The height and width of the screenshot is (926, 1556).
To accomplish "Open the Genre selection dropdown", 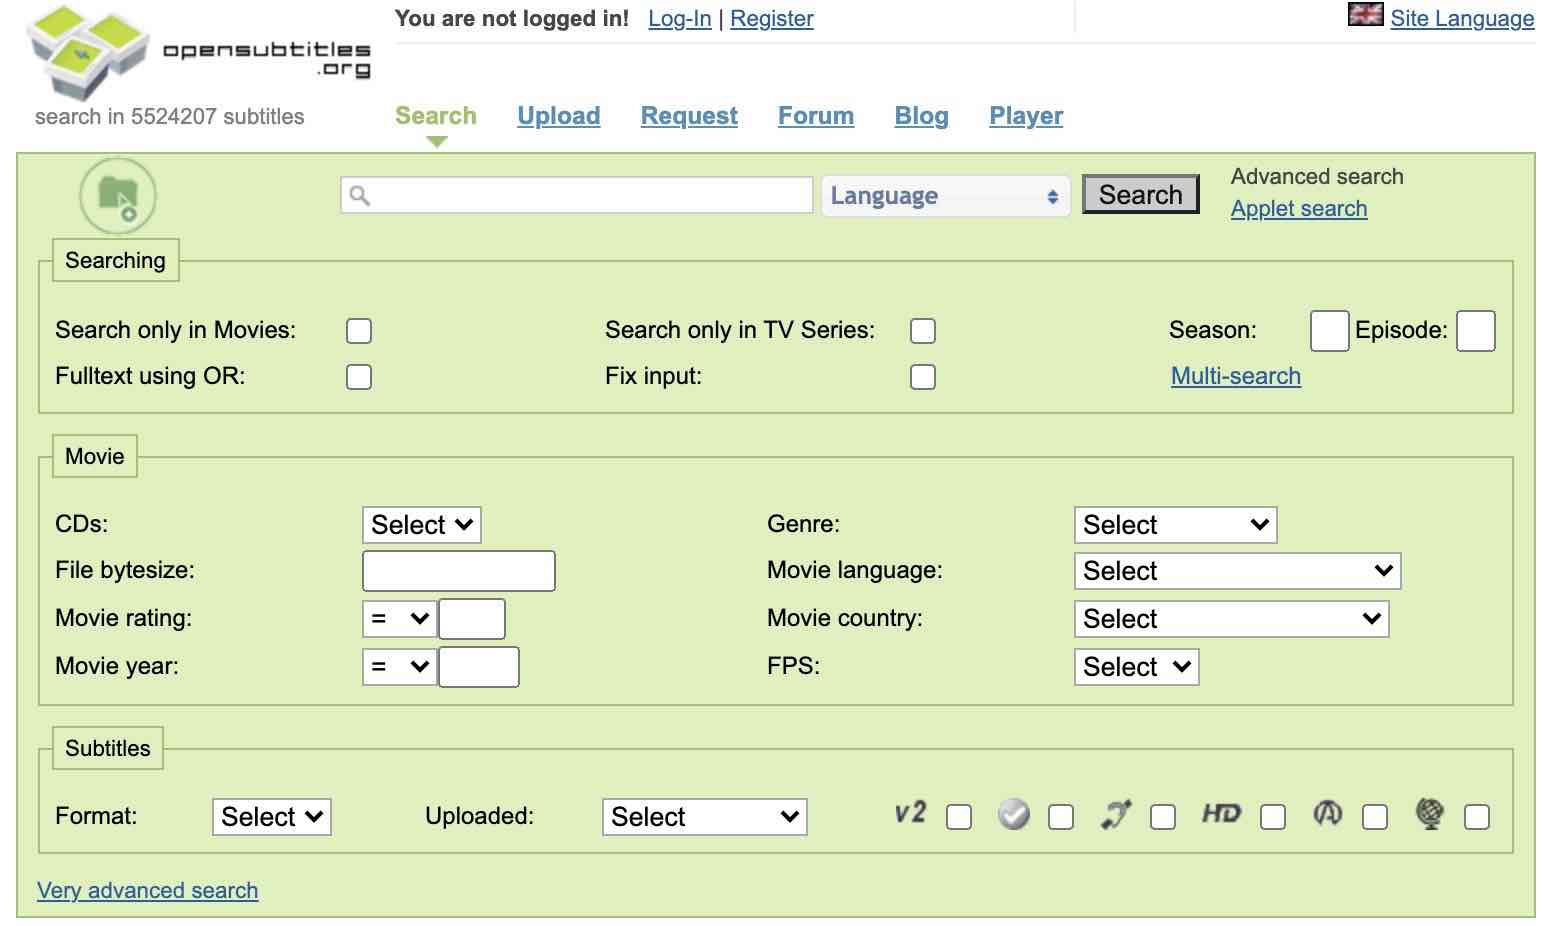I will pos(1174,524).
